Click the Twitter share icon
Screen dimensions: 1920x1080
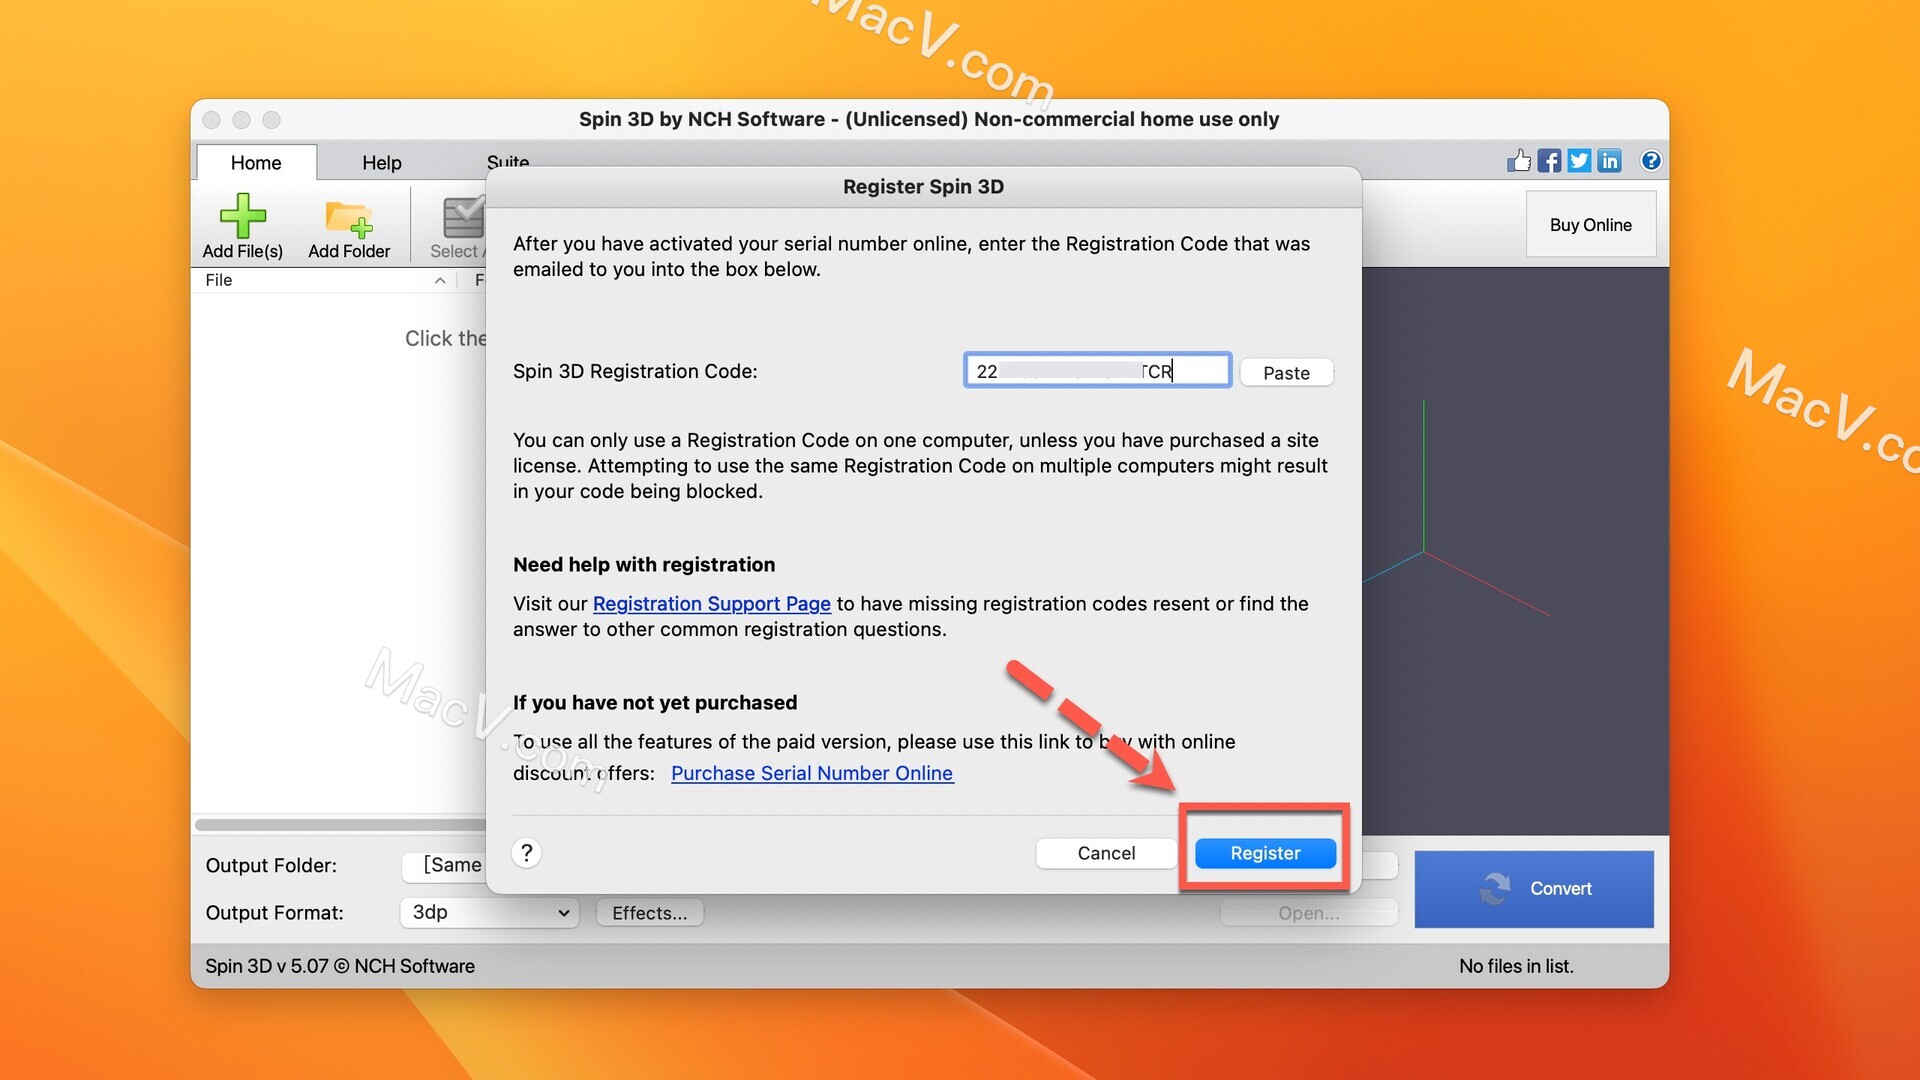1578,161
